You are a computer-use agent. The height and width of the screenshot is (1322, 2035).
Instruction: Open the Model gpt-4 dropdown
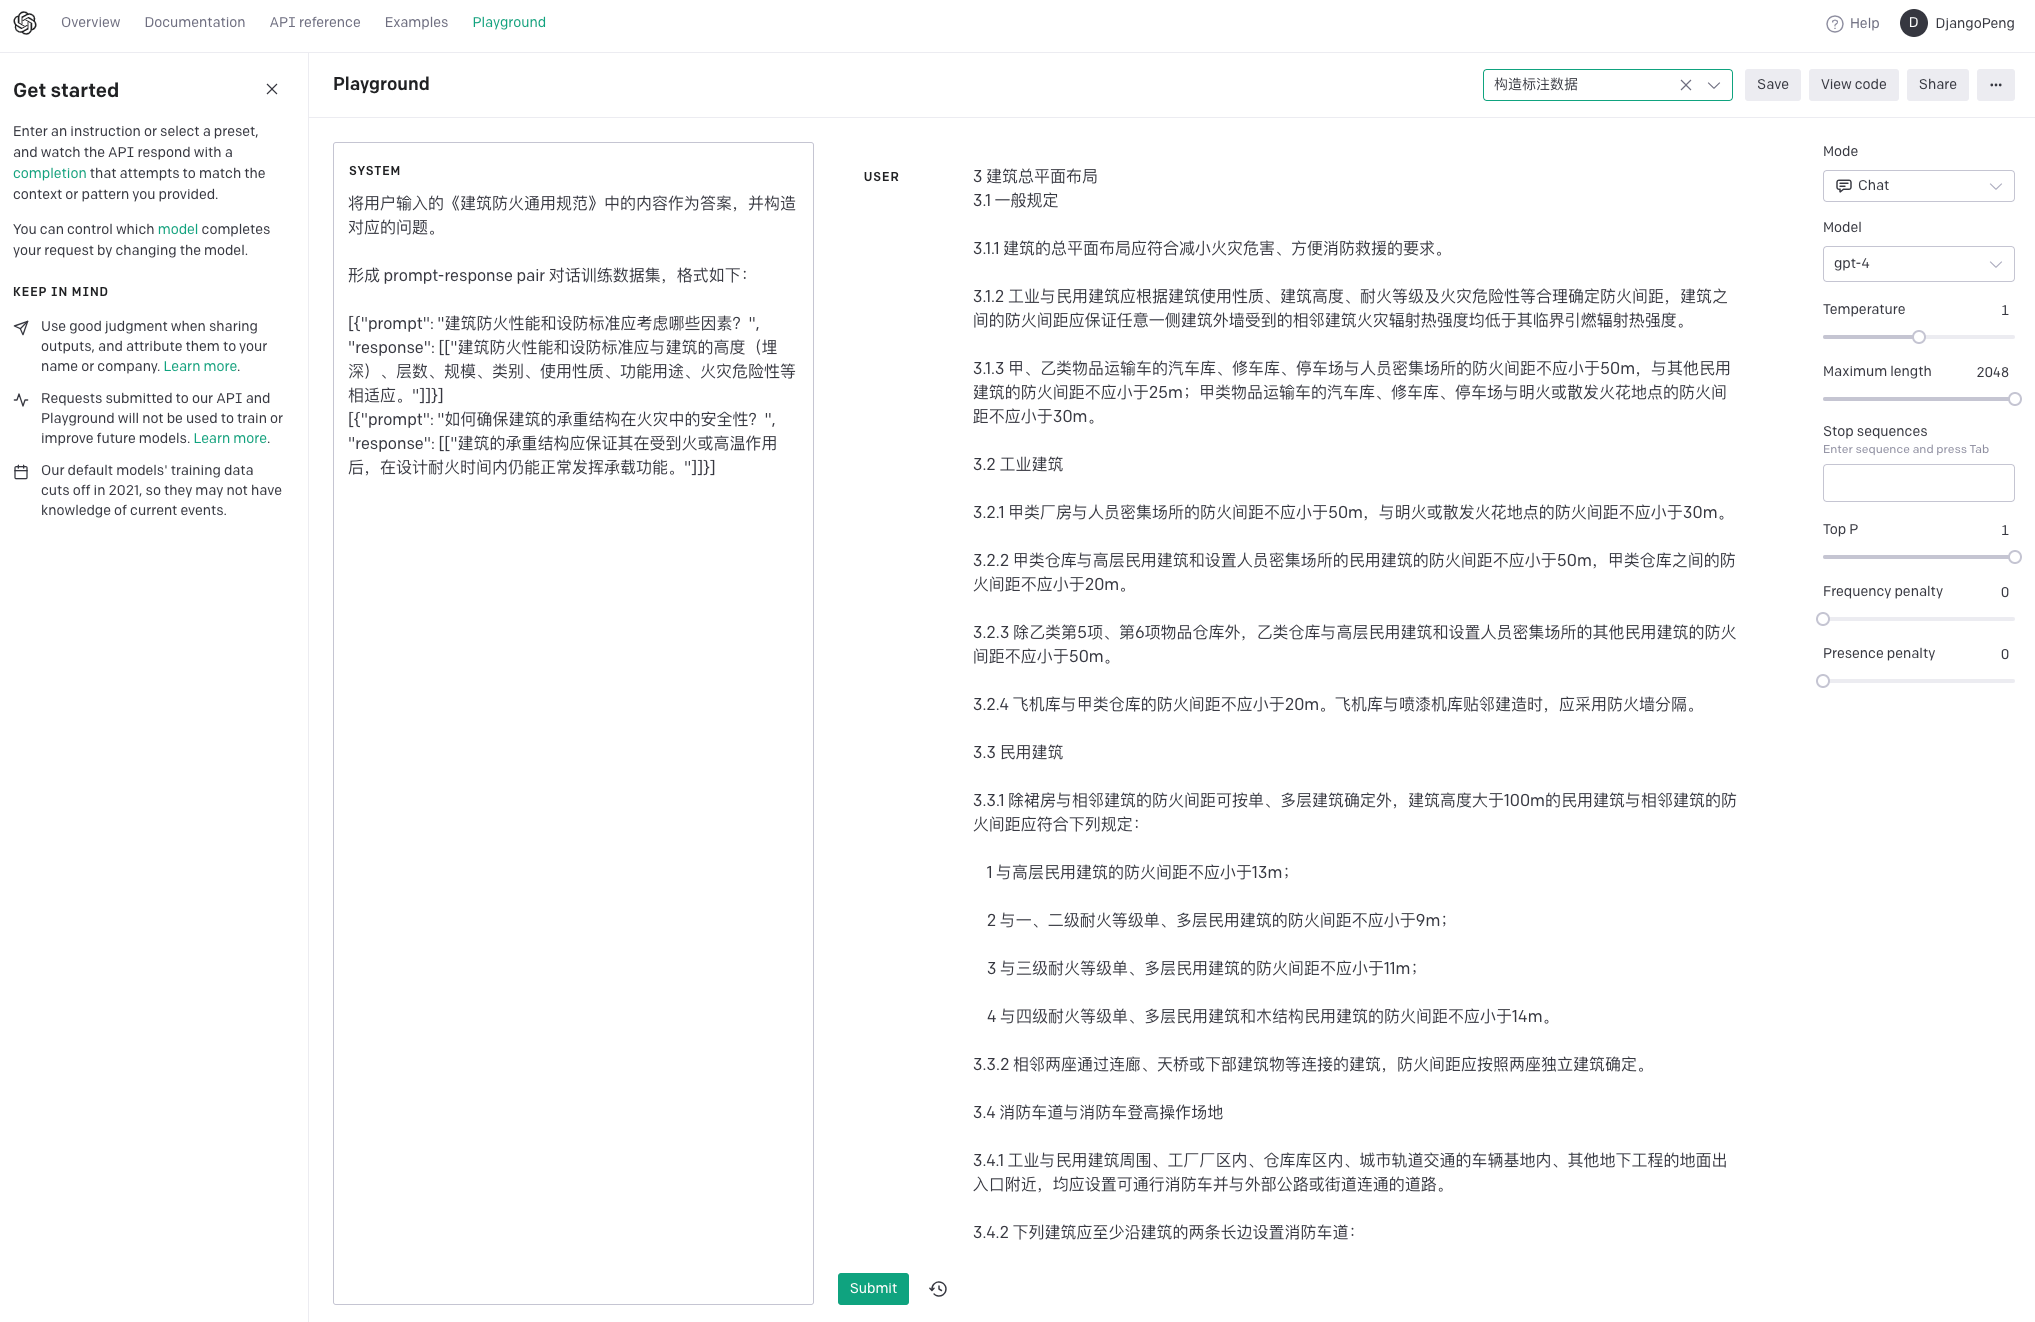(x=1918, y=264)
